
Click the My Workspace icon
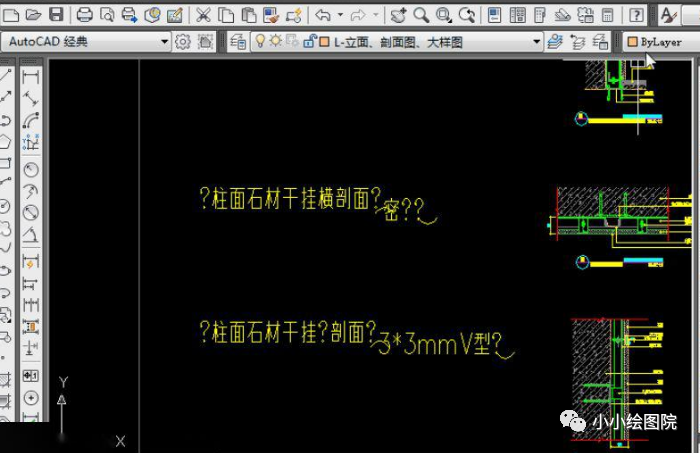click(x=205, y=42)
